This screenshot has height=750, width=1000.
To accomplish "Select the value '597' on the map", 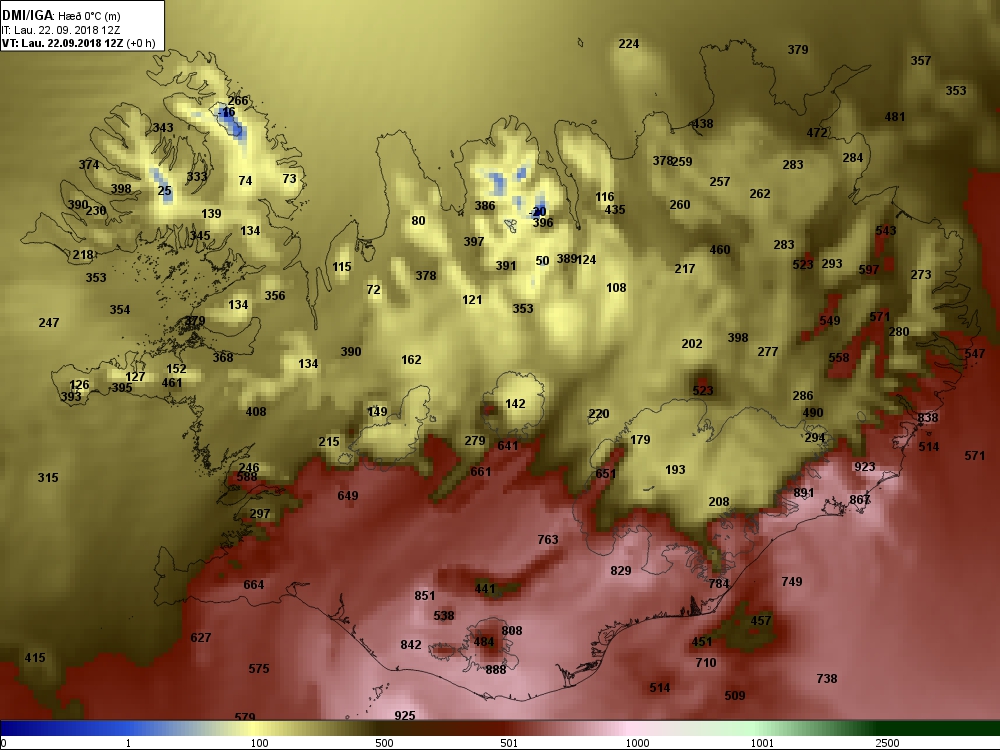I will click(x=869, y=270).
